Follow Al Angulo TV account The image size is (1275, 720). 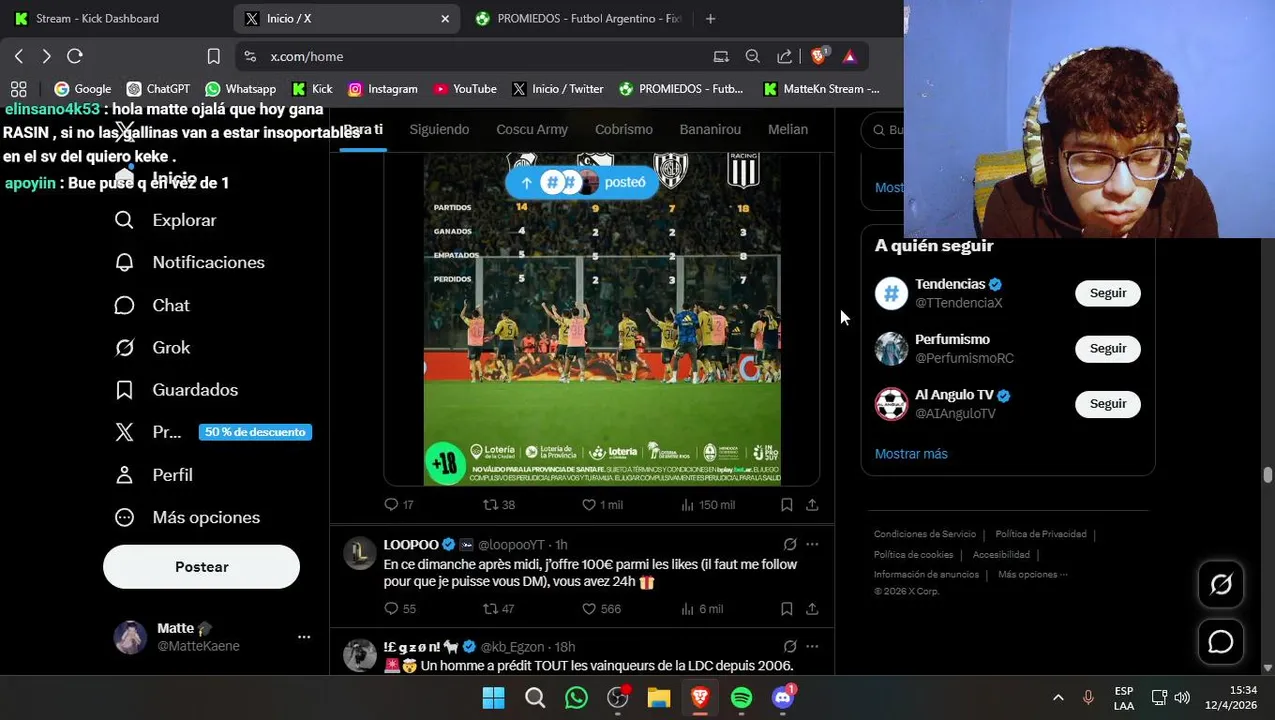point(1108,404)
